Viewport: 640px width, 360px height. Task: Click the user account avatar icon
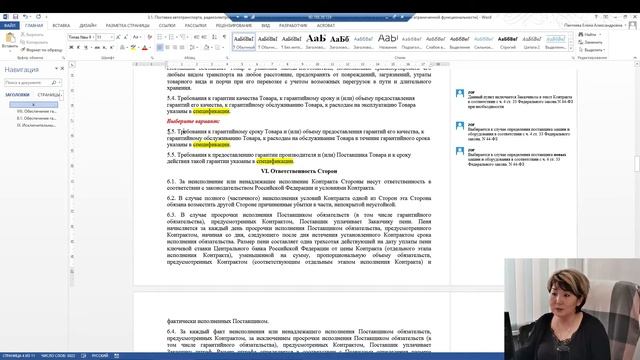click(x=633, y=25)
